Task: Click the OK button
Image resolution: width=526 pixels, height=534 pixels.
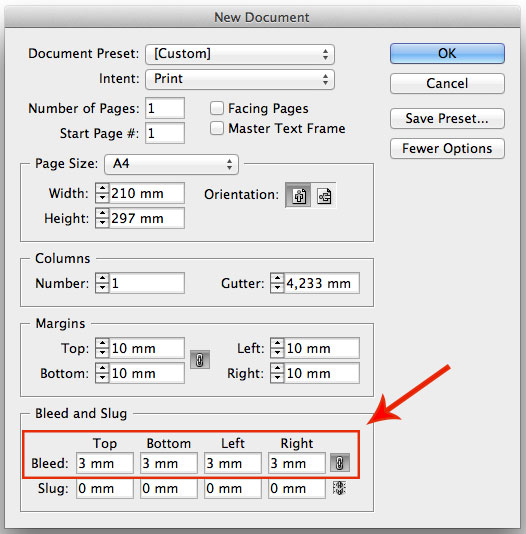Action: 447,53
